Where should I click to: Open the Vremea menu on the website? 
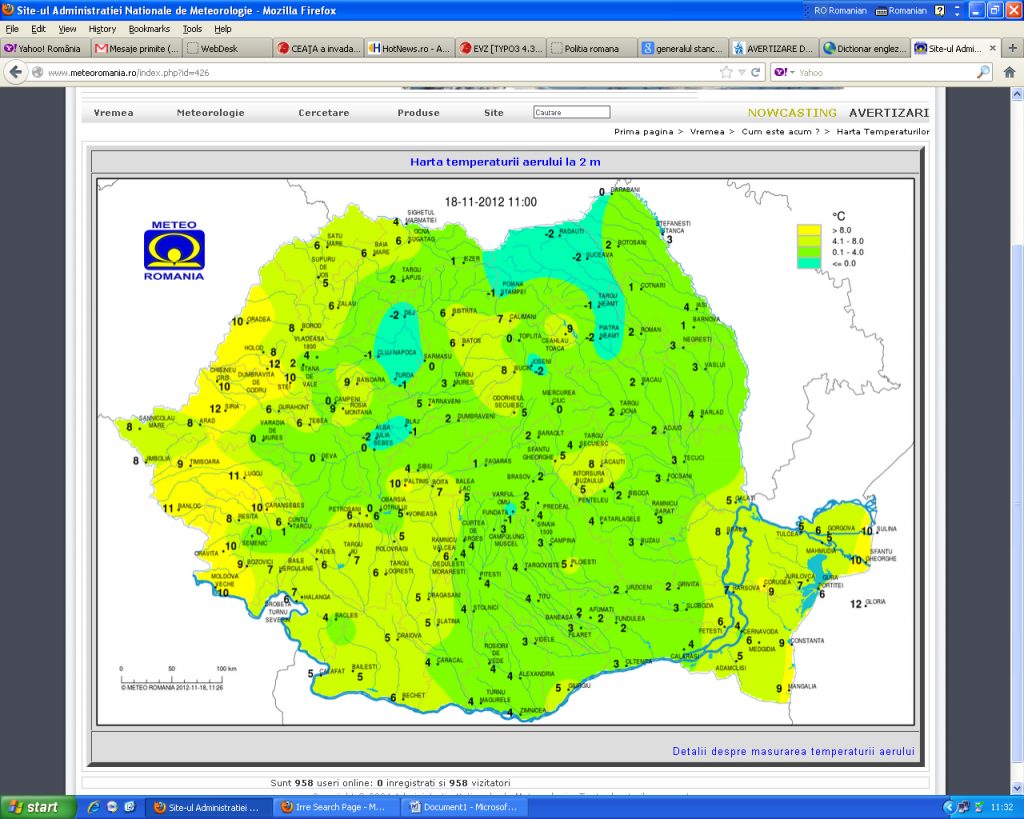tap(113, 112)
